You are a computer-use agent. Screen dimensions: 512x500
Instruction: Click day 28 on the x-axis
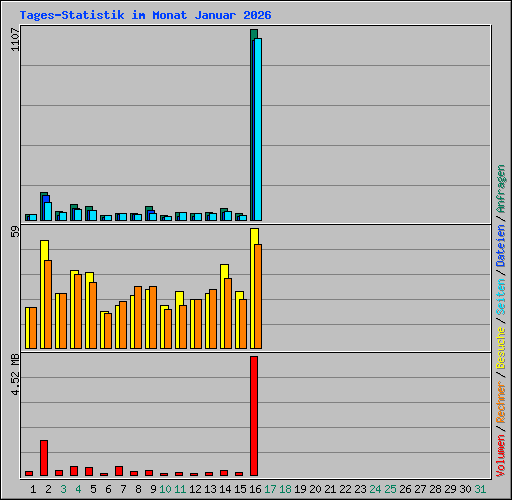click(436, 489)
